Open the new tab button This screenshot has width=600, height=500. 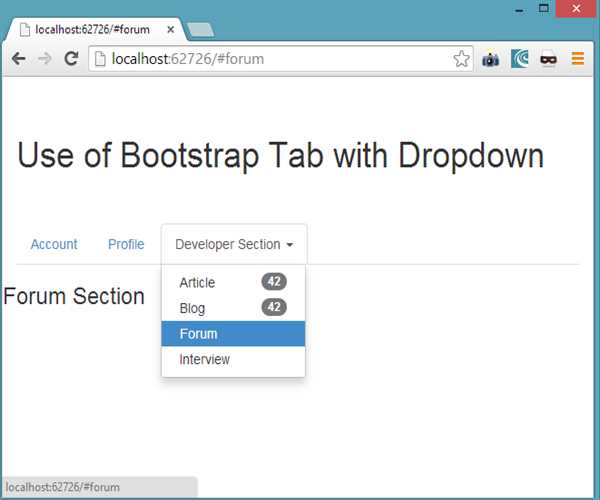(199, 29)
